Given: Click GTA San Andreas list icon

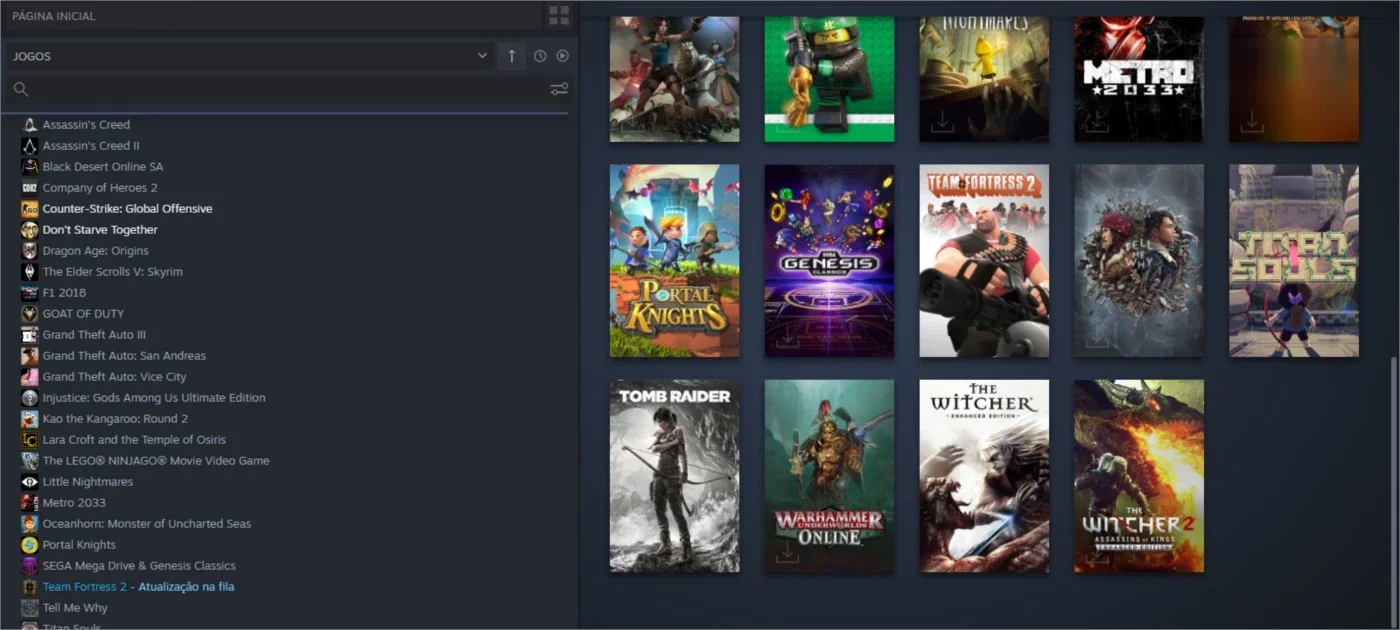Looking at the screenshot, I should pos(30,356).
